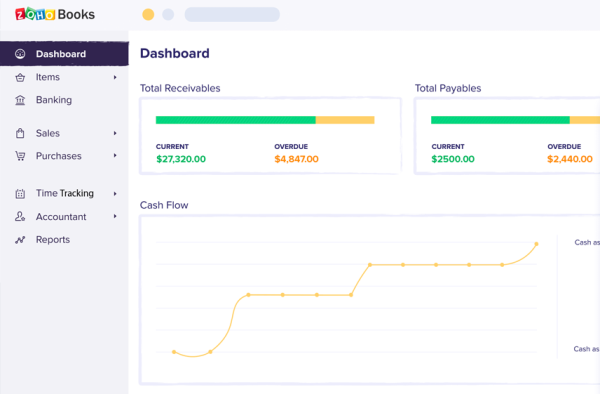The height and width of the screenshot is (394, 600).
Task: Click the Dashboard gauge icon in sidebar
Action: (20, 54)
